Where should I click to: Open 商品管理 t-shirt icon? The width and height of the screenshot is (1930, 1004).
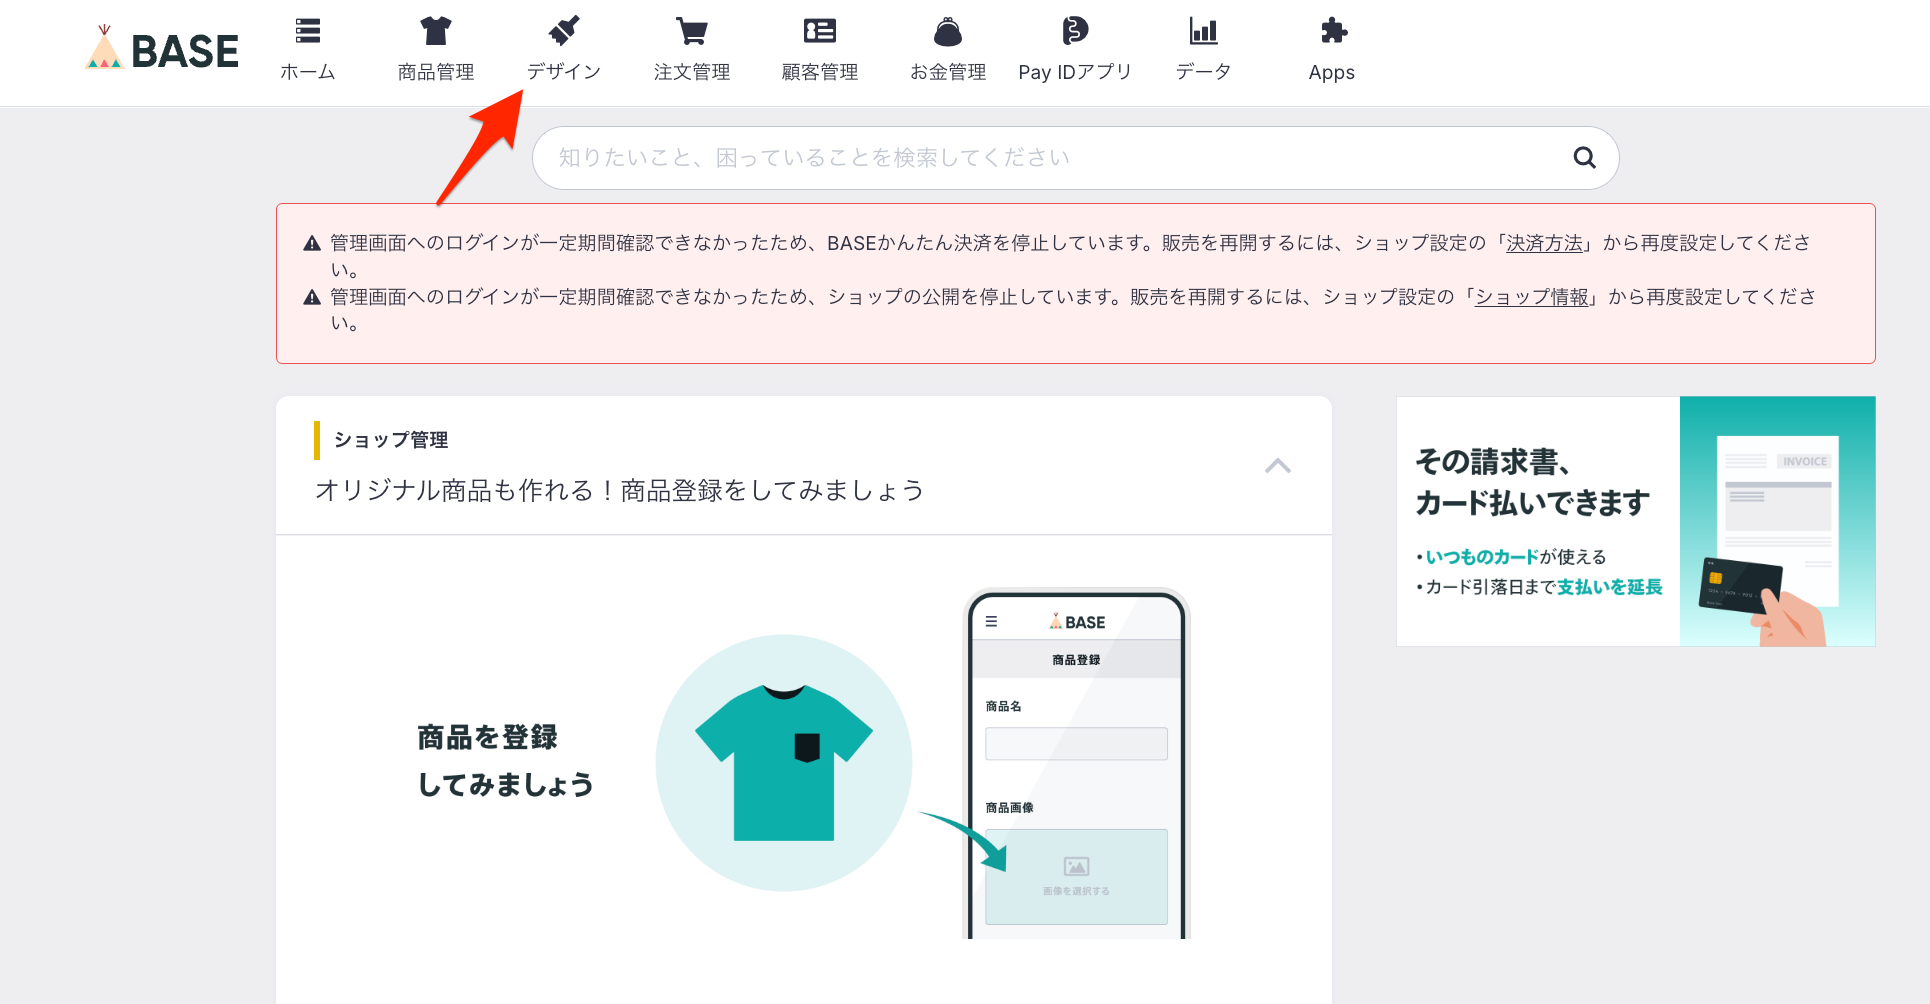tap(435, 31)
